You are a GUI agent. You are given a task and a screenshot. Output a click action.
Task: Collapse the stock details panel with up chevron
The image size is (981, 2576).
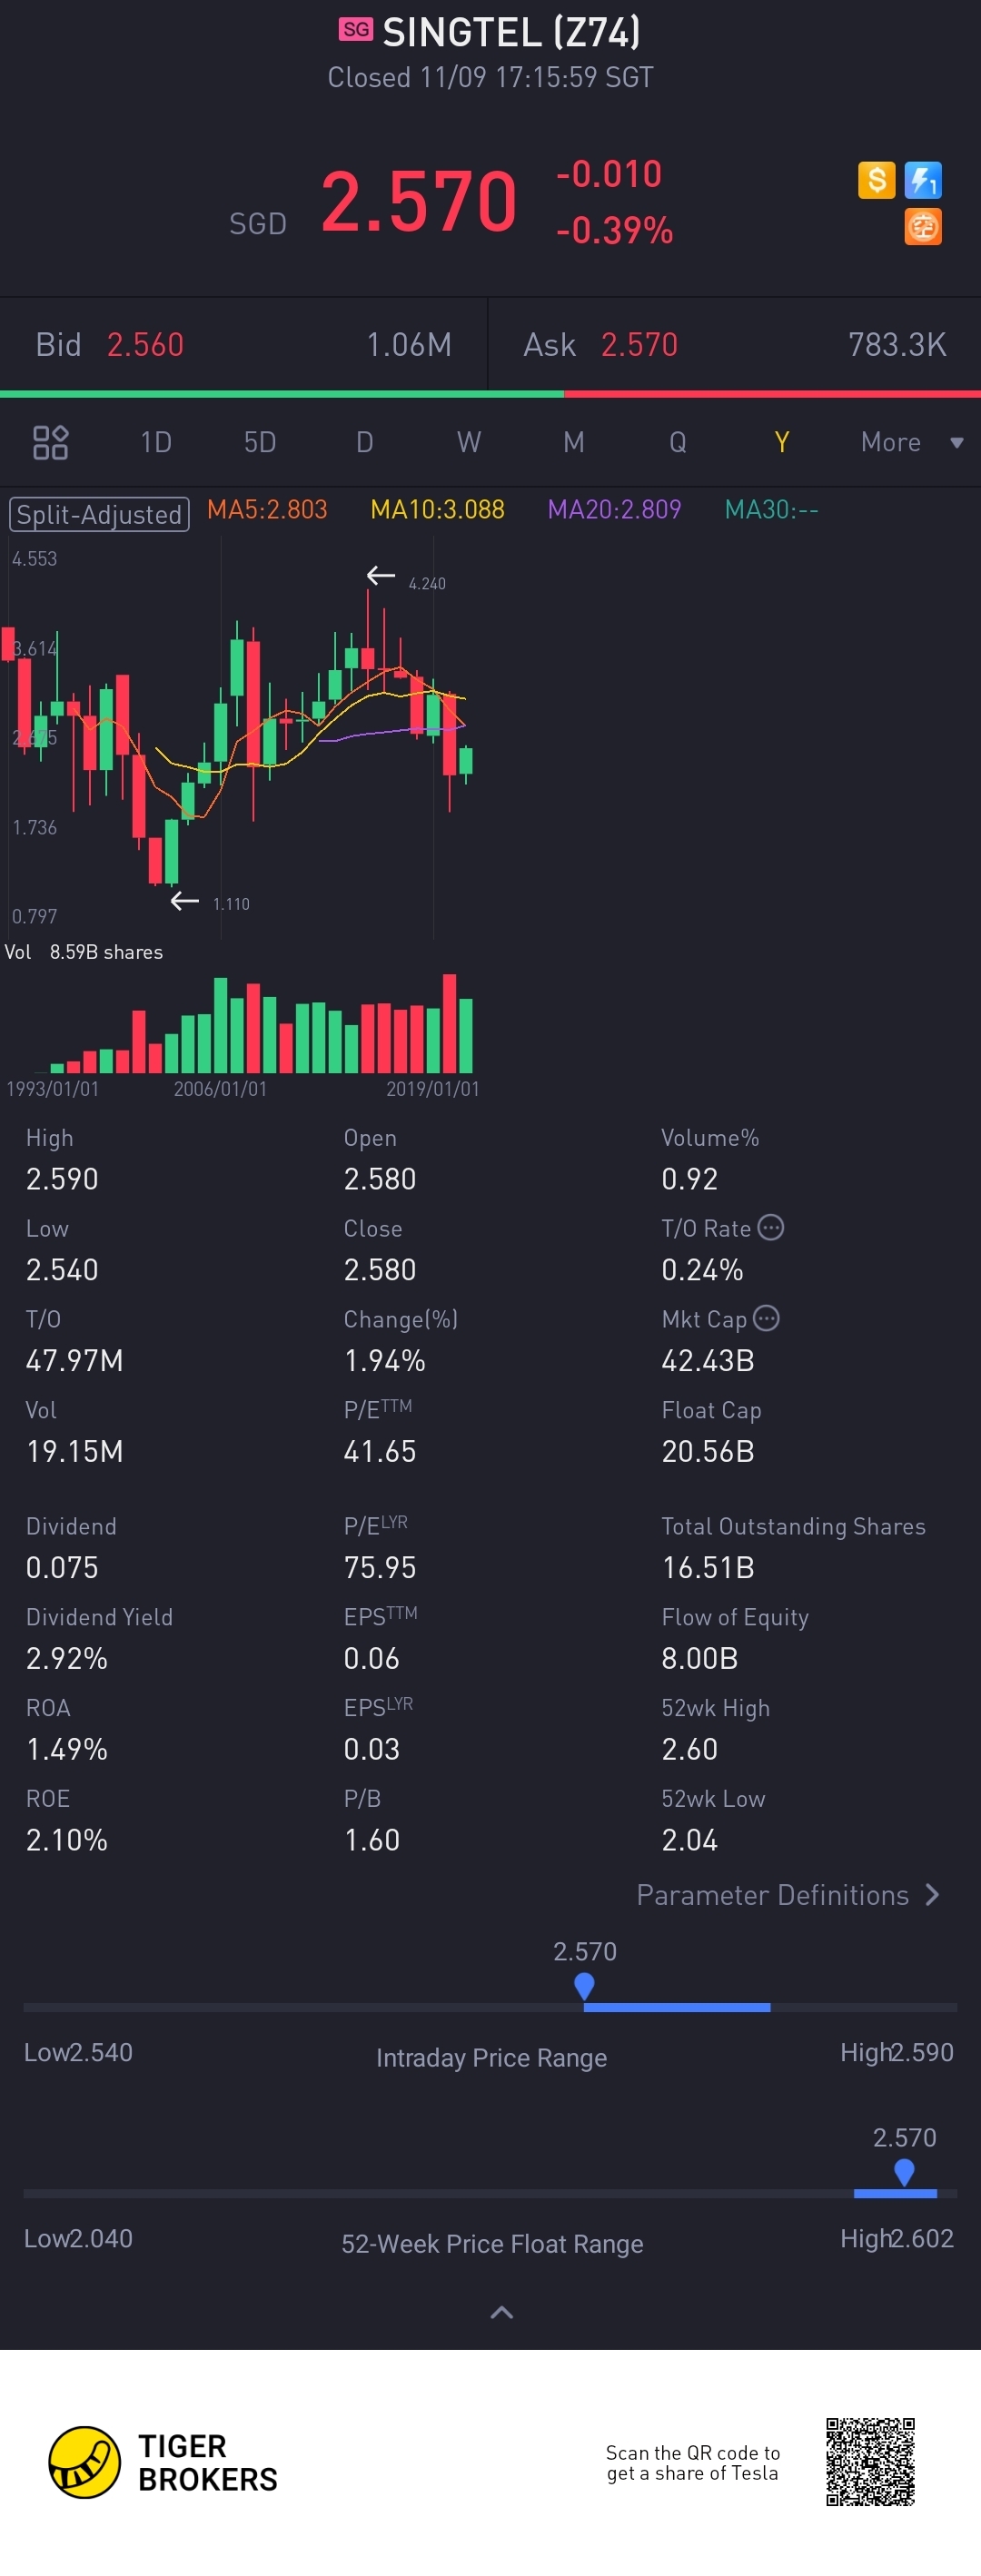point(502,2311)
